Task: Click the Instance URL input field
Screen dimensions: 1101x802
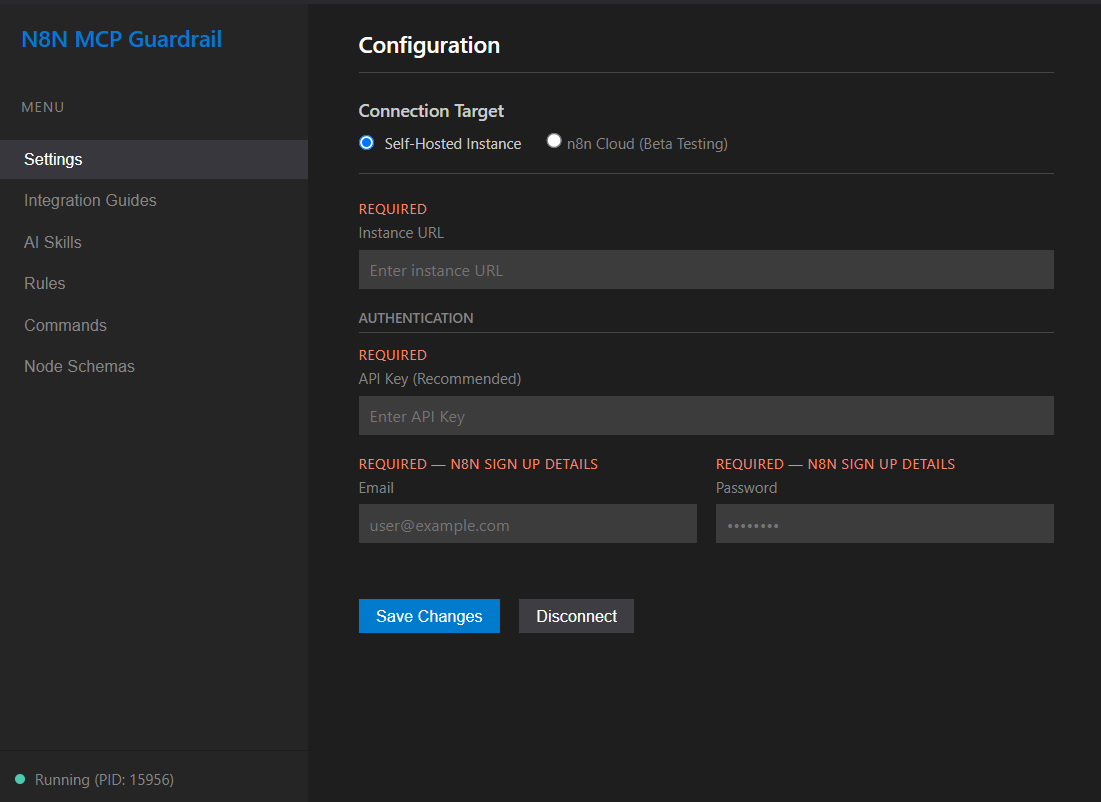Action: pyautogui.click(x=705, y=269)
